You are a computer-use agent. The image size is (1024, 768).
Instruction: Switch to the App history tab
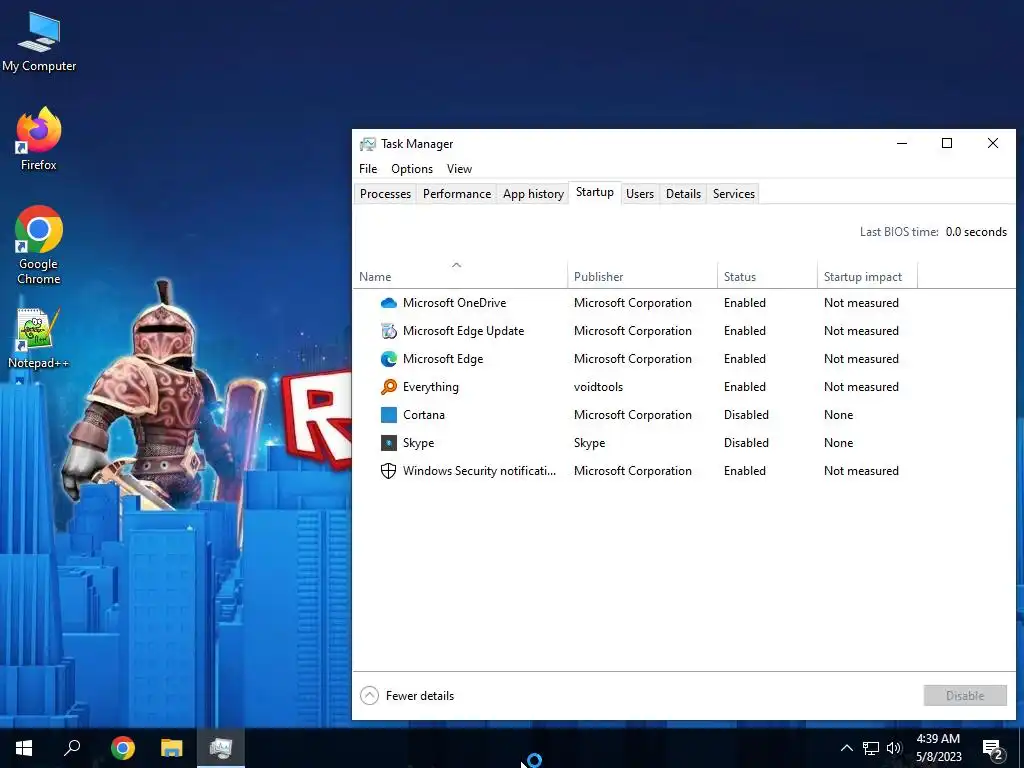533,194
